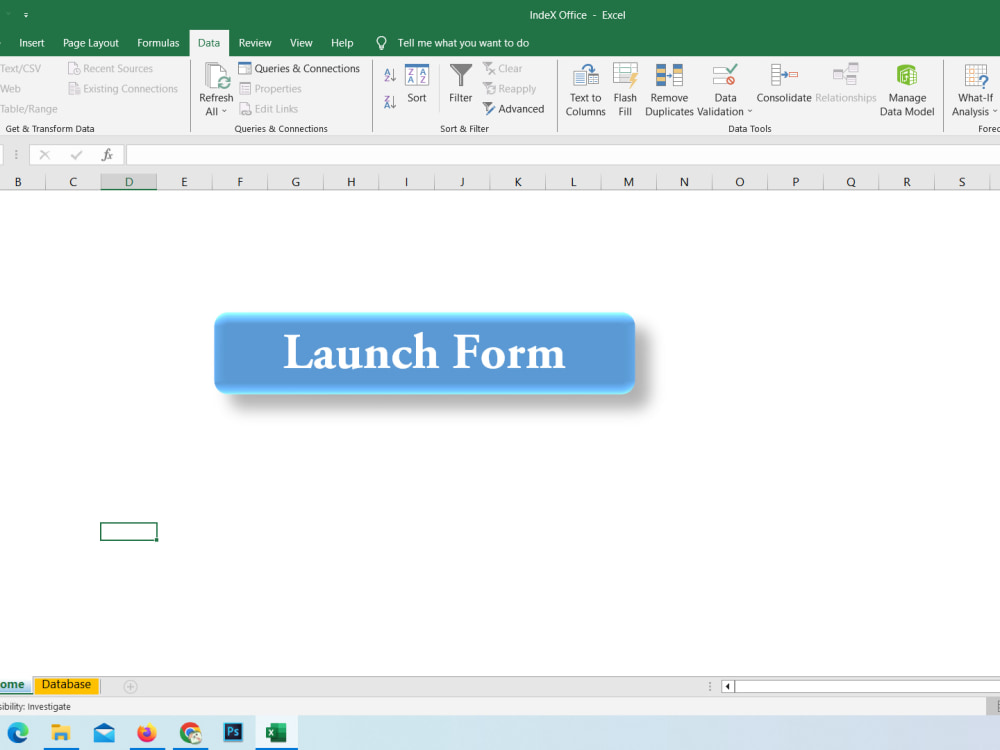Sort A to Z ascending
This screenshot has height=750, width=1000.
(390, 75)
